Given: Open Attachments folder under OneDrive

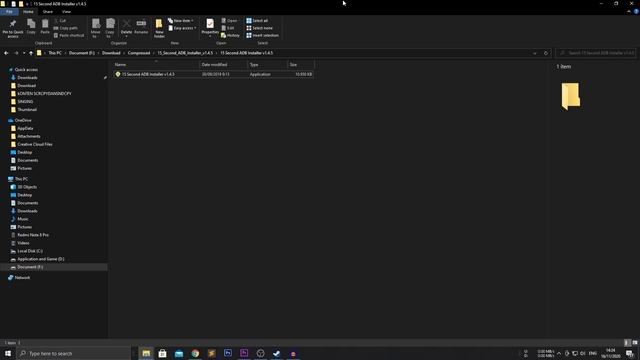Looking at the screenshot, I should point(29,136).
